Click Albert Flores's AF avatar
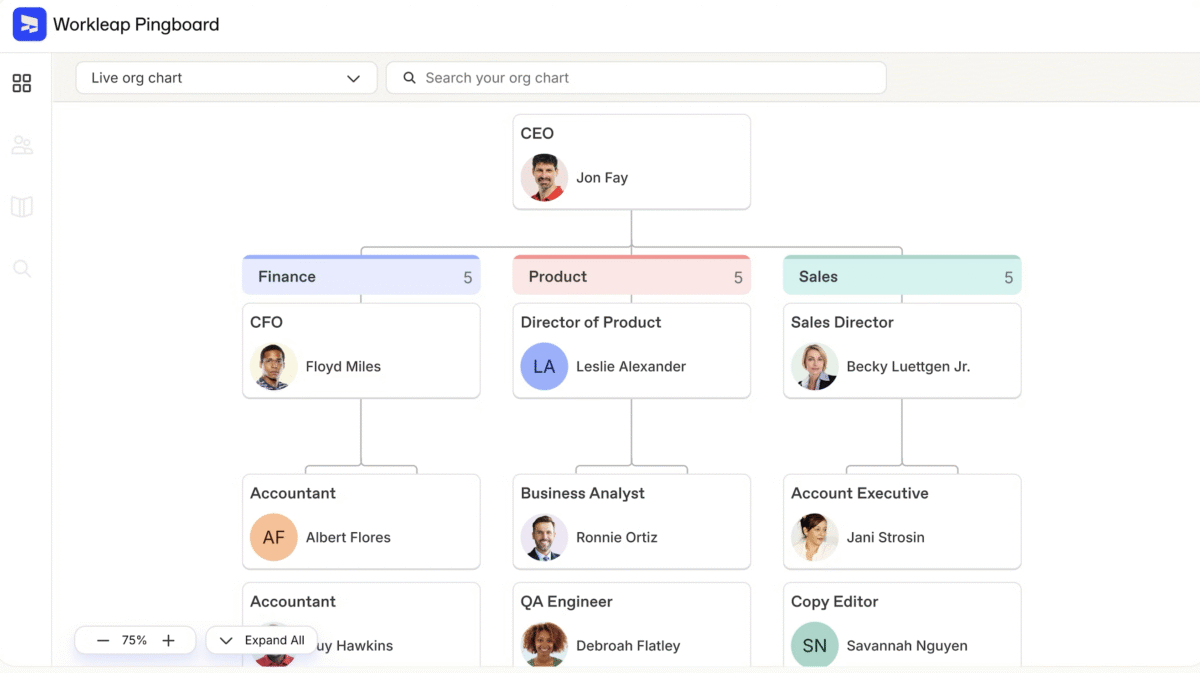The image size is (1200, 673). [x=273, y=538]
